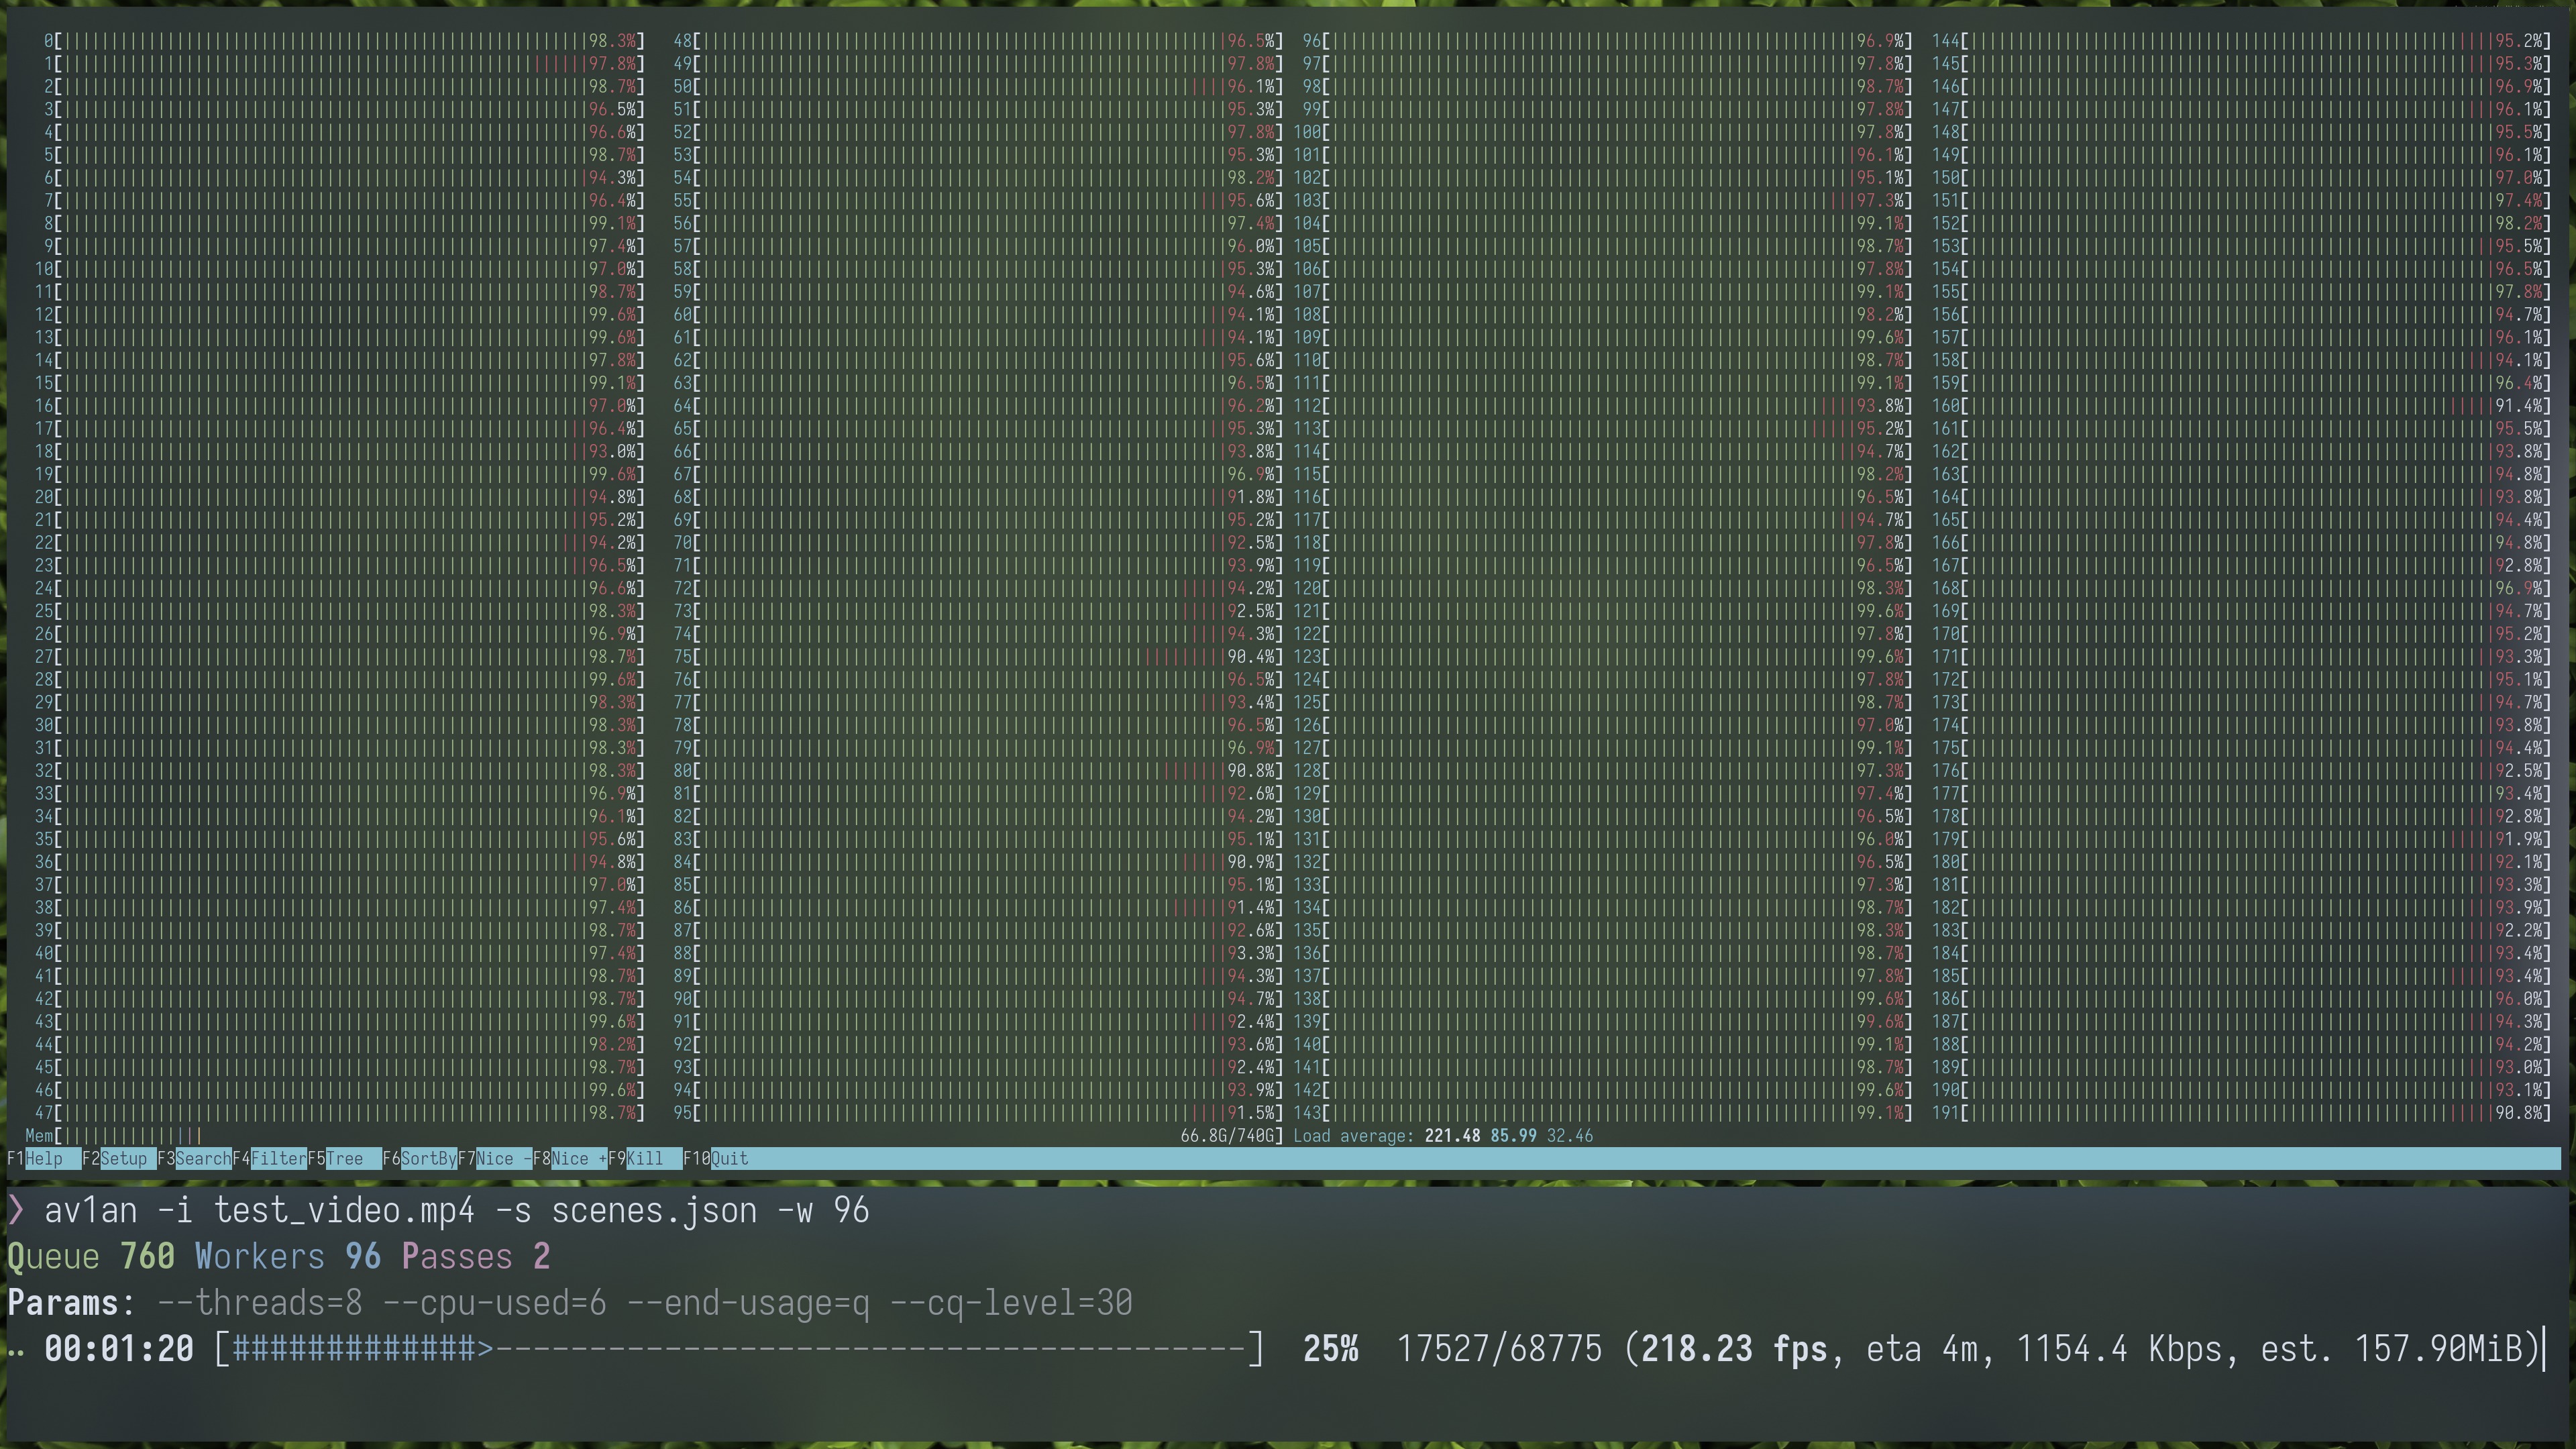The width and height of the screenshot is (2576, 1449).
Task: Click the CPU 47 meter row
Action: [x=340, y=1113]
